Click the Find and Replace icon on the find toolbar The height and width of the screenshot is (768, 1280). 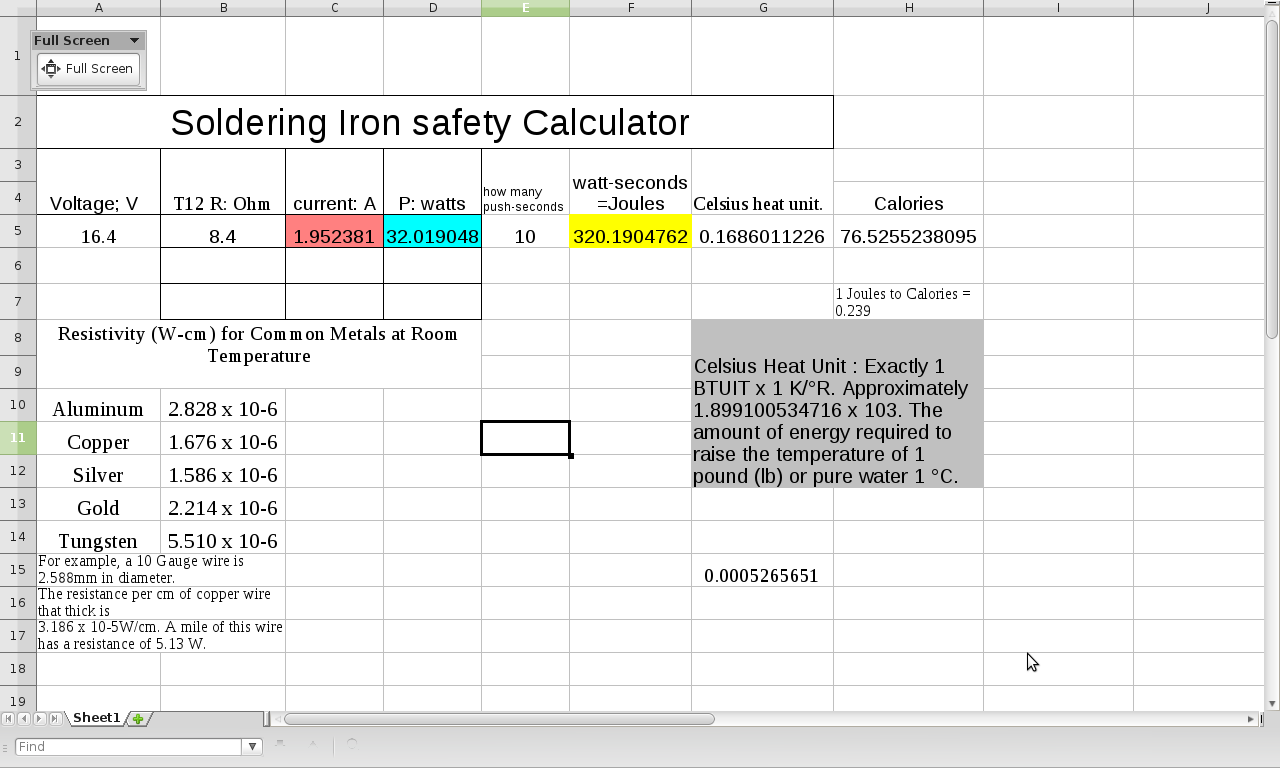tap(352, 745)
